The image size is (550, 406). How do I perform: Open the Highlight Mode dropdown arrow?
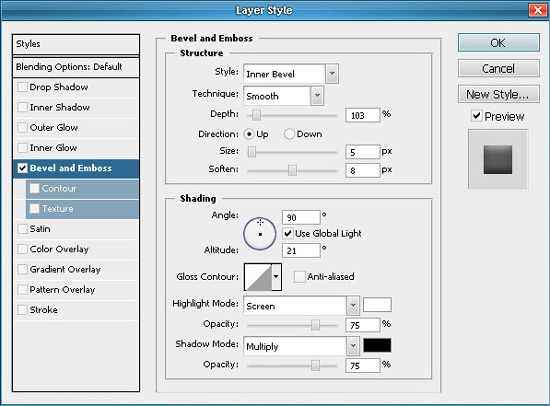pos(353,306)
